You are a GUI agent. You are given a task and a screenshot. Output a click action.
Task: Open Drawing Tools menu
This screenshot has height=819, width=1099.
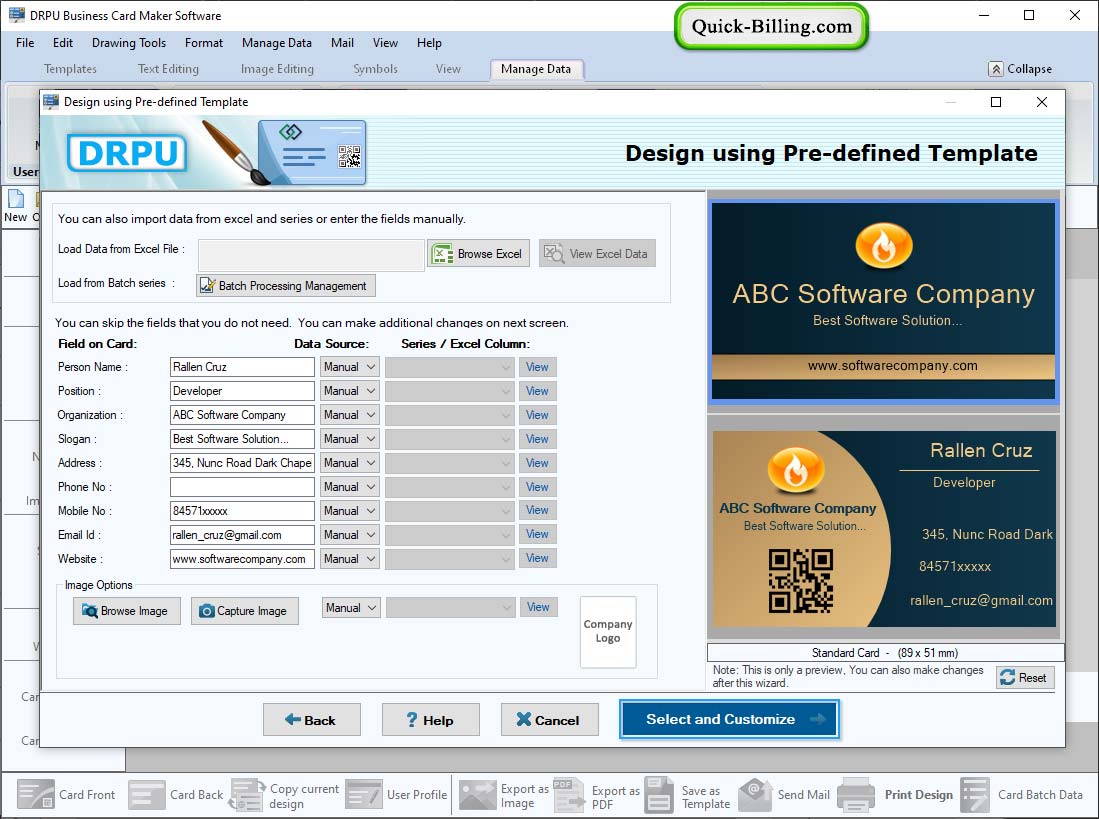129,43
